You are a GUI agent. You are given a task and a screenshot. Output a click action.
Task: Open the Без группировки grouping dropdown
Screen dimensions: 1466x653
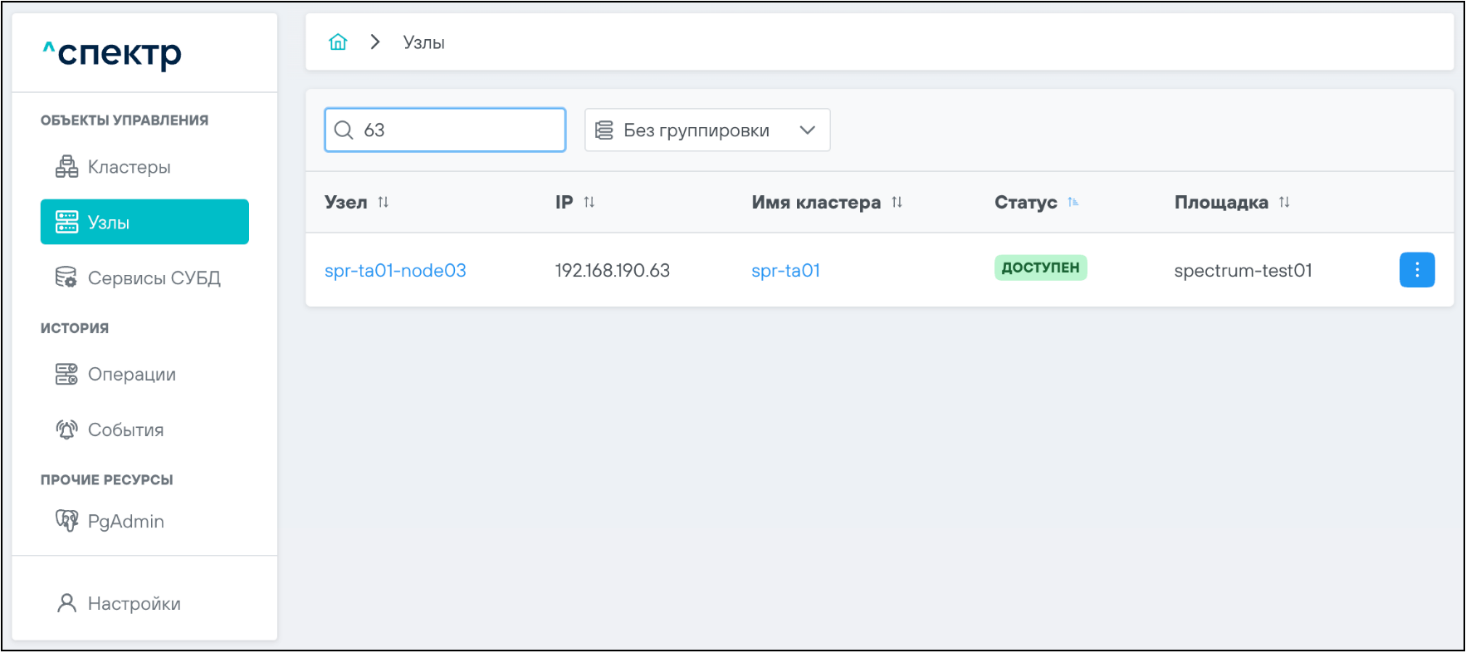point(707,130)
